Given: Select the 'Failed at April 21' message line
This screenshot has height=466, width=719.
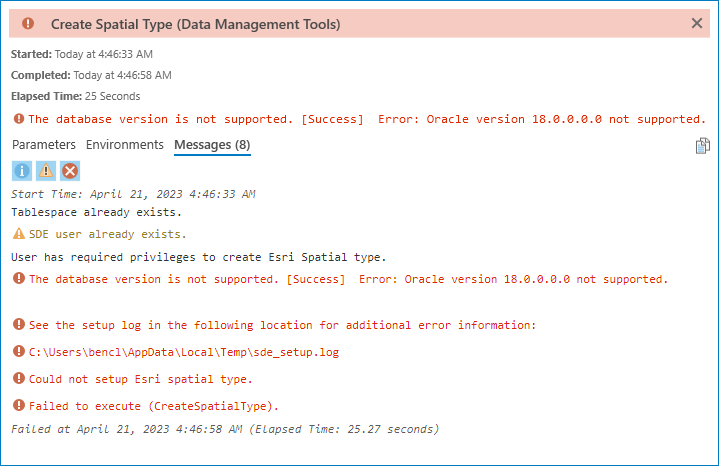Looking at the screenshot, I should (225, 429).
